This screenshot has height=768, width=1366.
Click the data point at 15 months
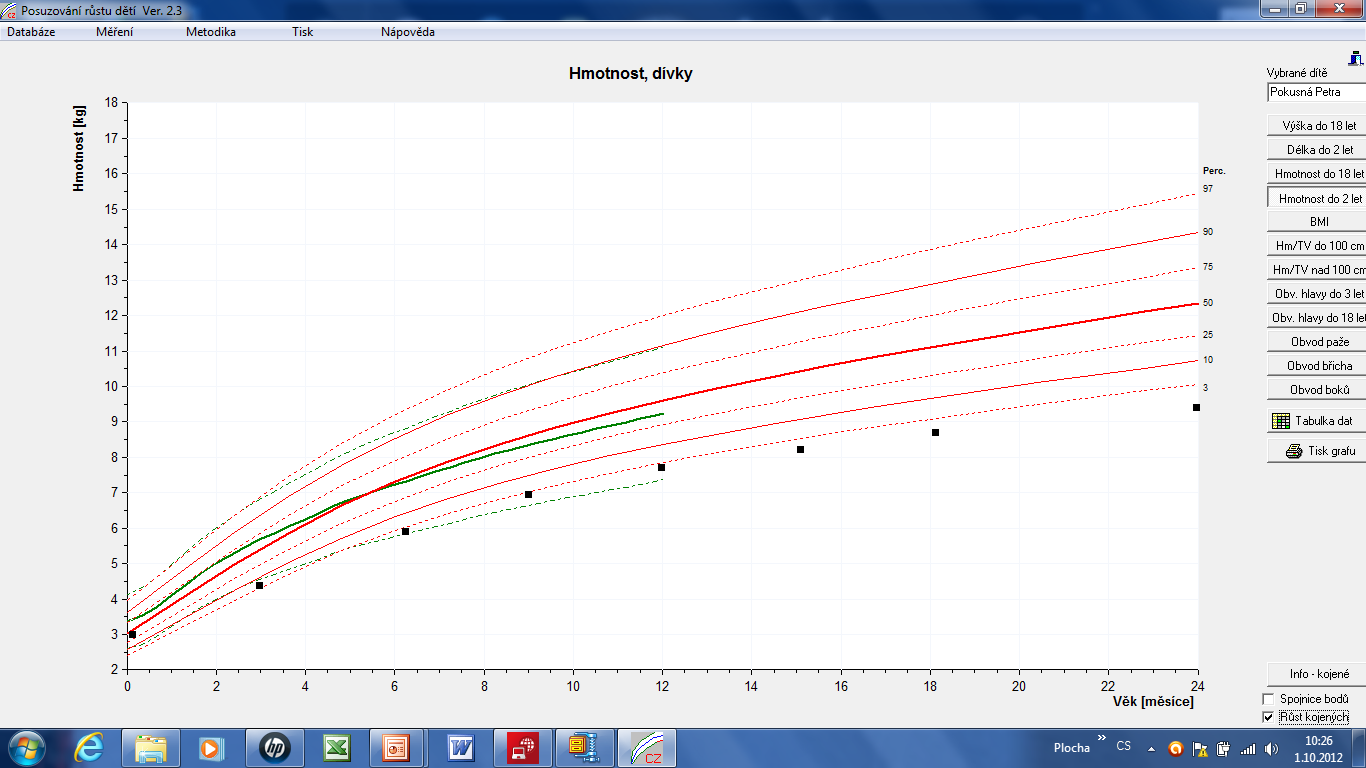[x=800, y=449]
